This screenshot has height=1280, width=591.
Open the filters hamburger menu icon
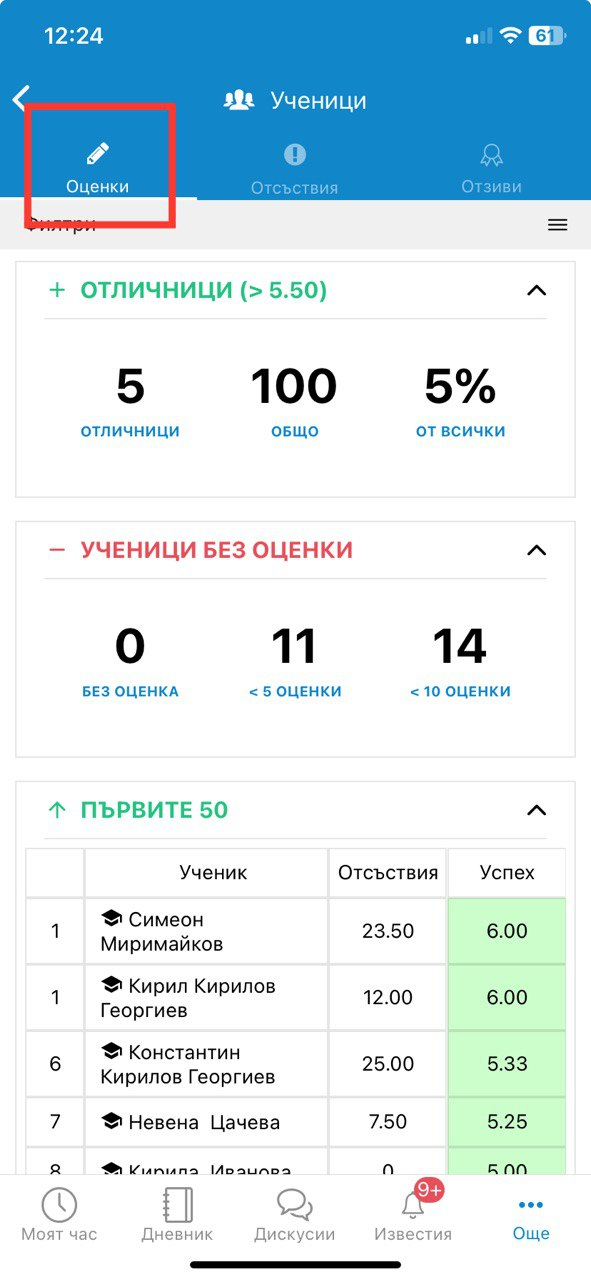[x=557, y=225]
